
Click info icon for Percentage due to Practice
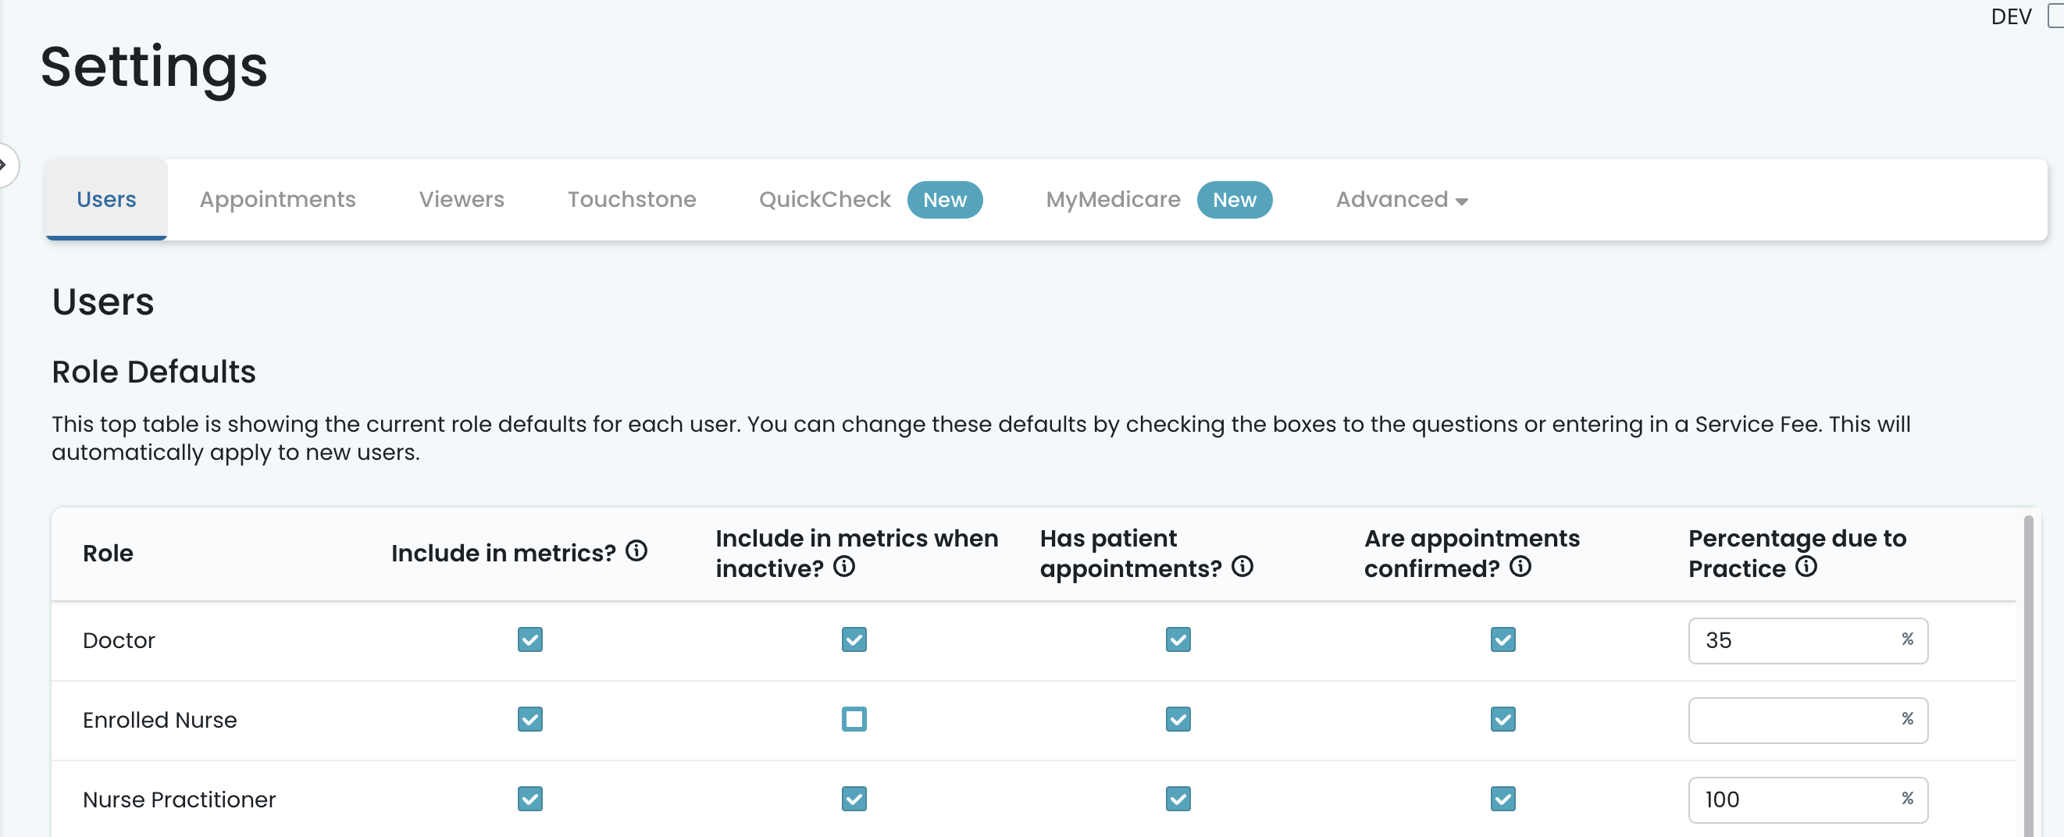click(1806, 567)
